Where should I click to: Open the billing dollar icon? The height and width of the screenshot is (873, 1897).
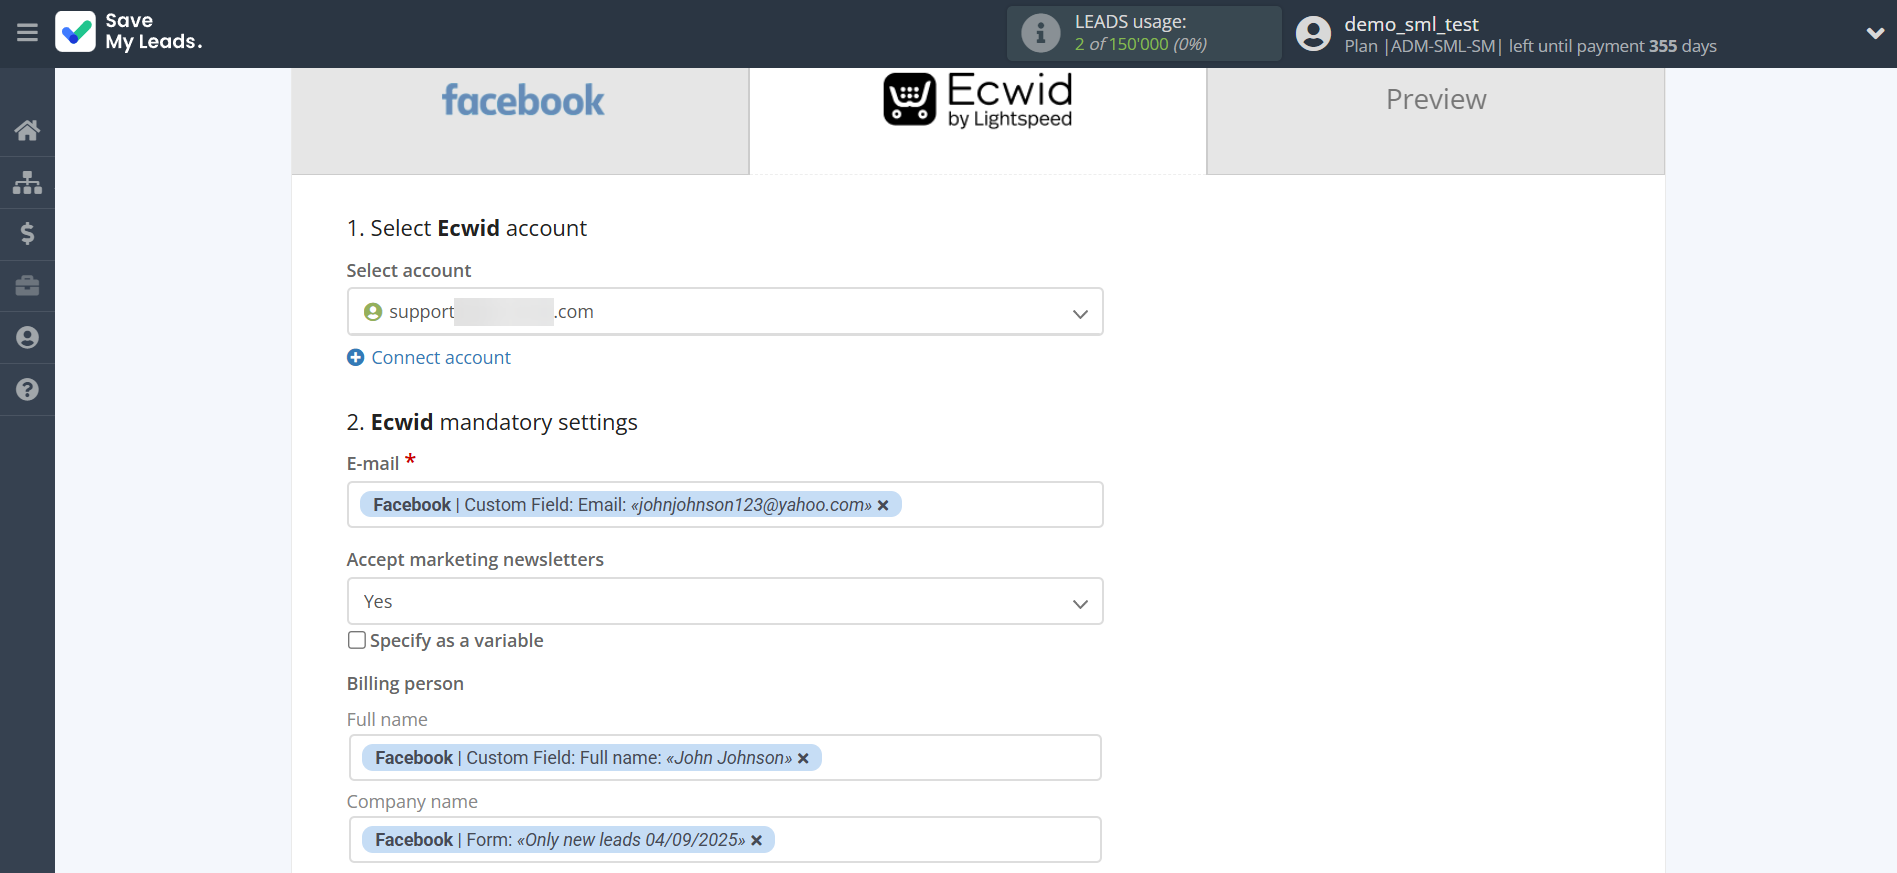click(x=27, y=234)
